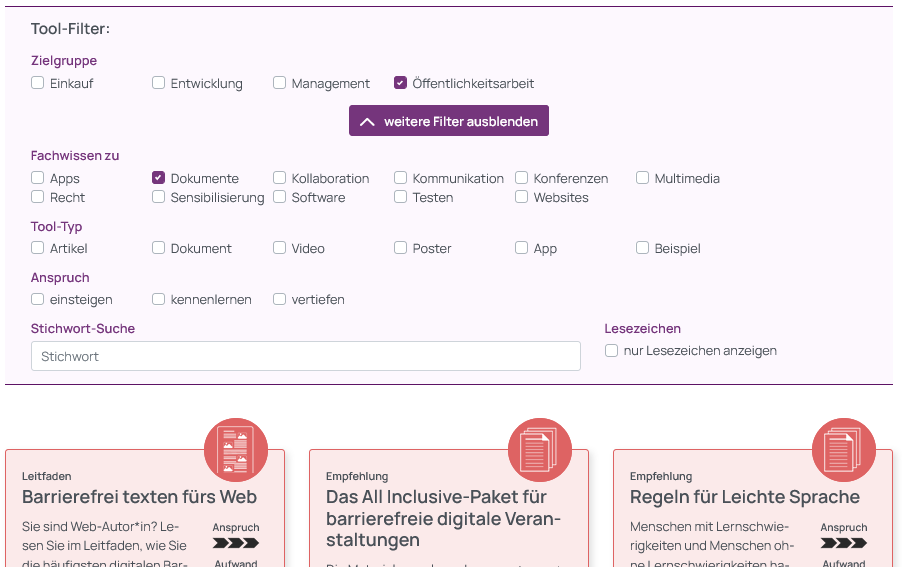Open Regeln für Leichte Sprache
The image size is (902, 567).
coord(745,497)
